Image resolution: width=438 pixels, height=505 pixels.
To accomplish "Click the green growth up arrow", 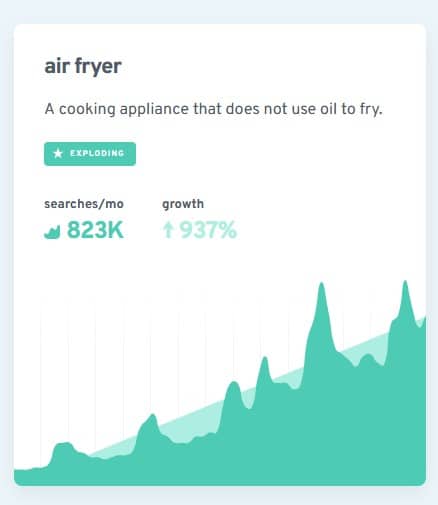I will (168, 230).
